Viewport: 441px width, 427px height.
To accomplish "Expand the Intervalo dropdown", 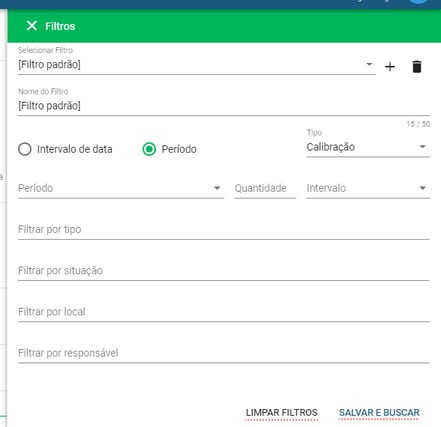I will point(368,188).
